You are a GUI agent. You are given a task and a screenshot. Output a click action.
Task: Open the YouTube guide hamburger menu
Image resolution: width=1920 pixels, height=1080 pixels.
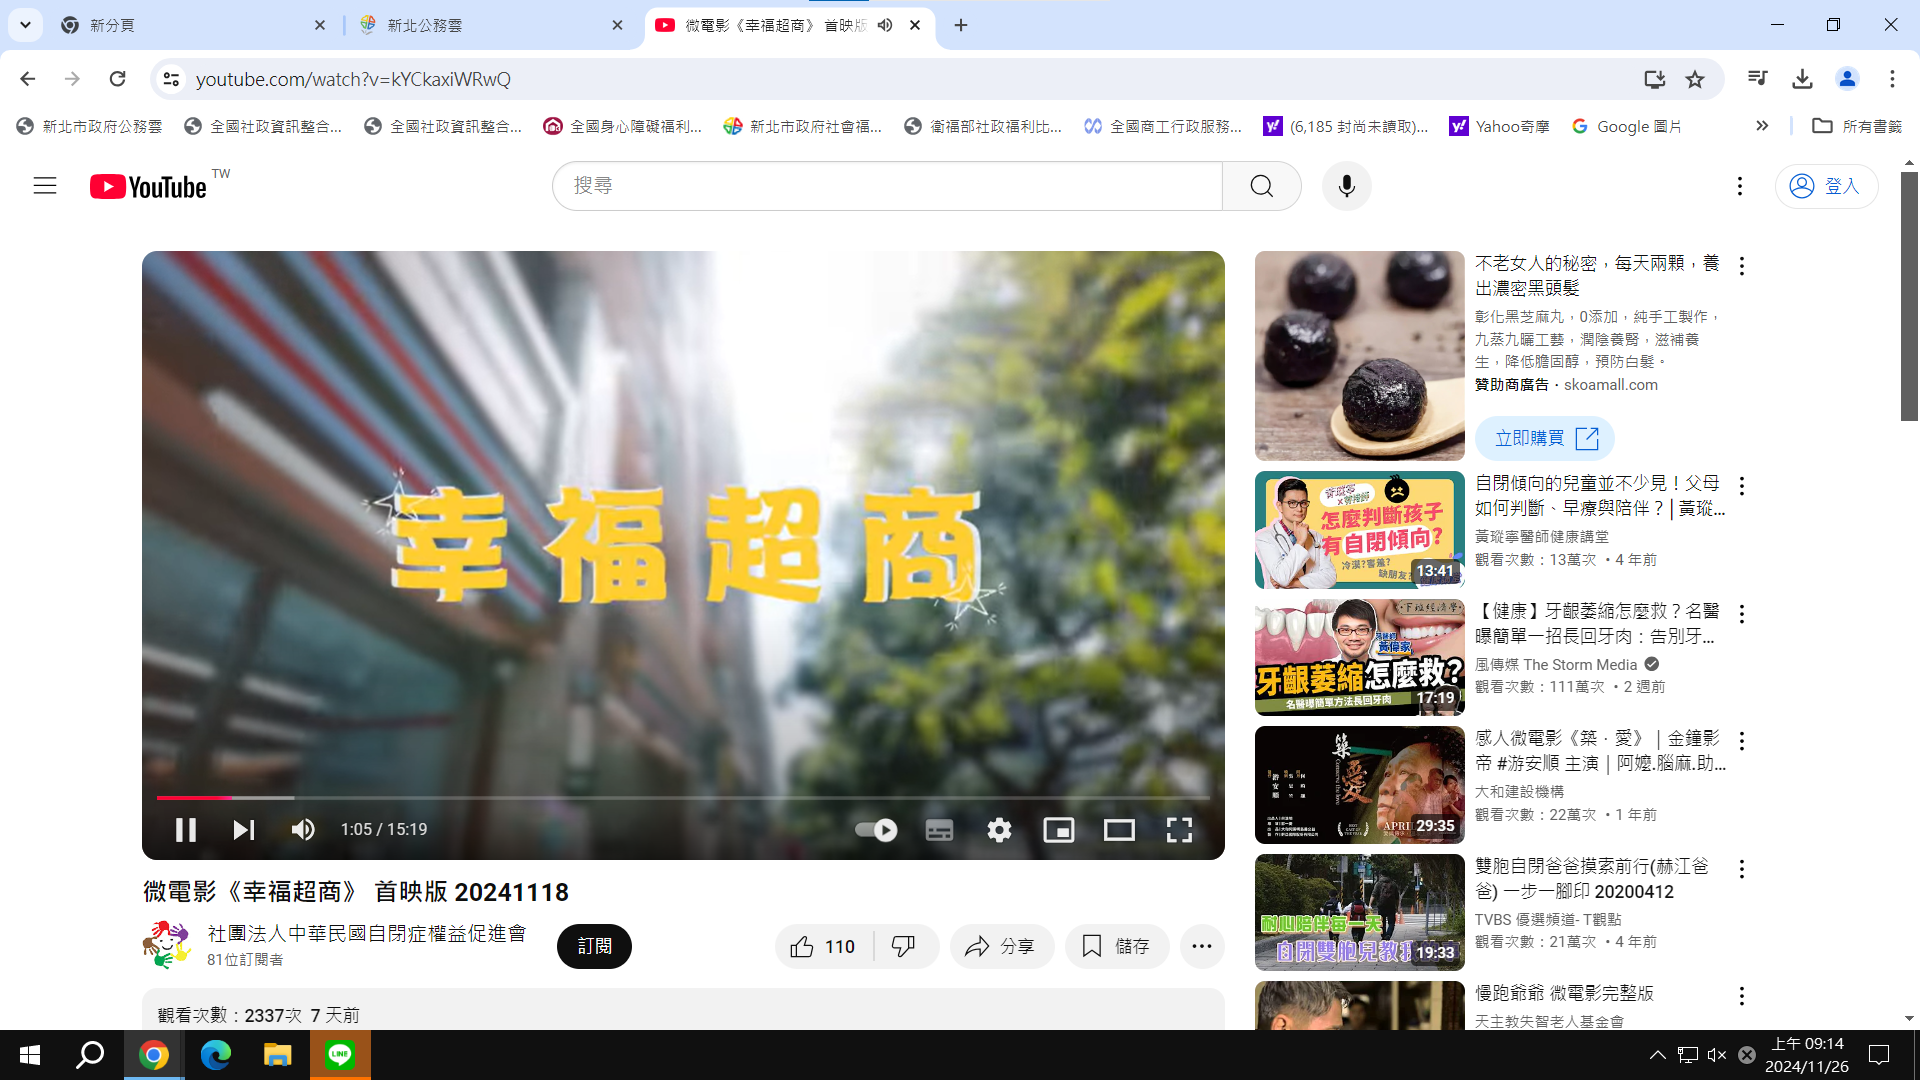(45, 186)
